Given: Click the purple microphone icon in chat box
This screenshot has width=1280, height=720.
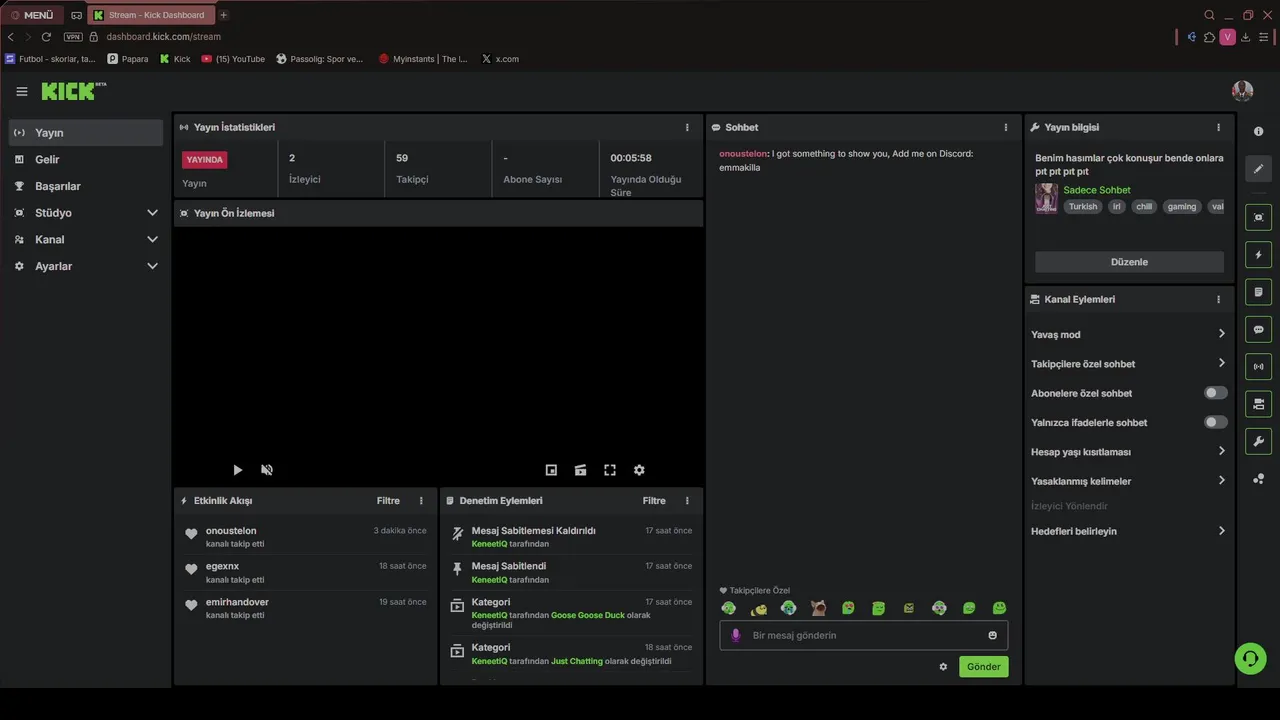Looking at the screenshot, I should [736, 635].
